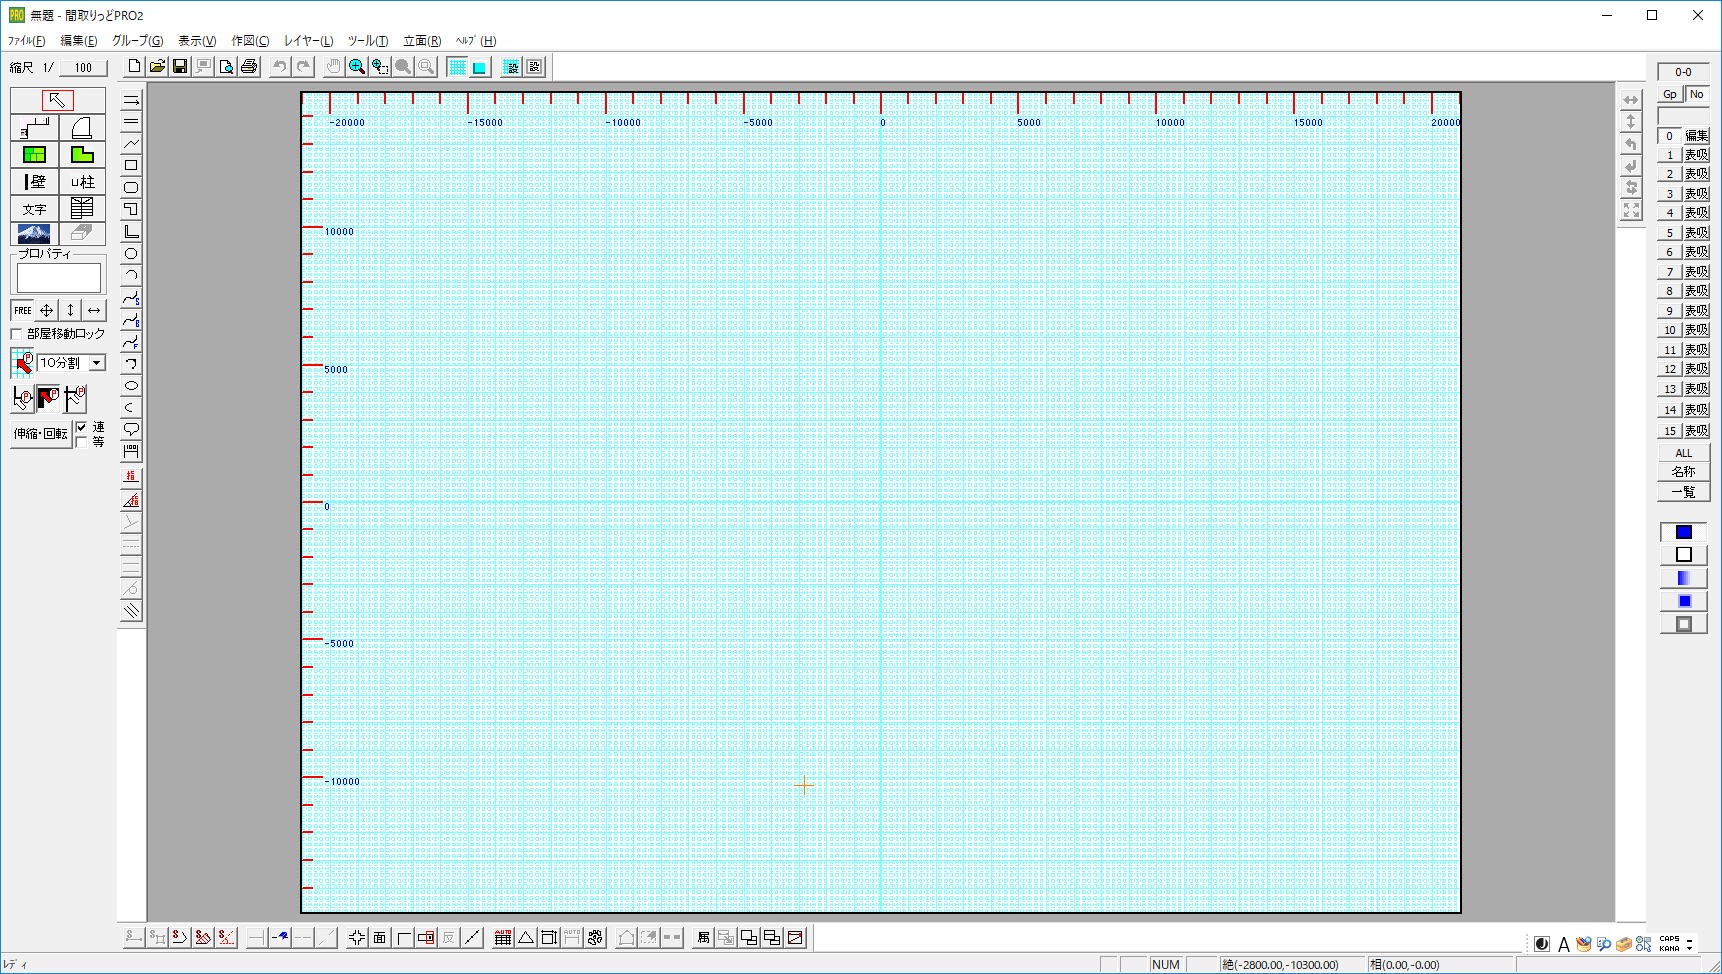The image size is (1722, 974).
Task: Open the 10分割 grid division dropdown
Action: 97,363
